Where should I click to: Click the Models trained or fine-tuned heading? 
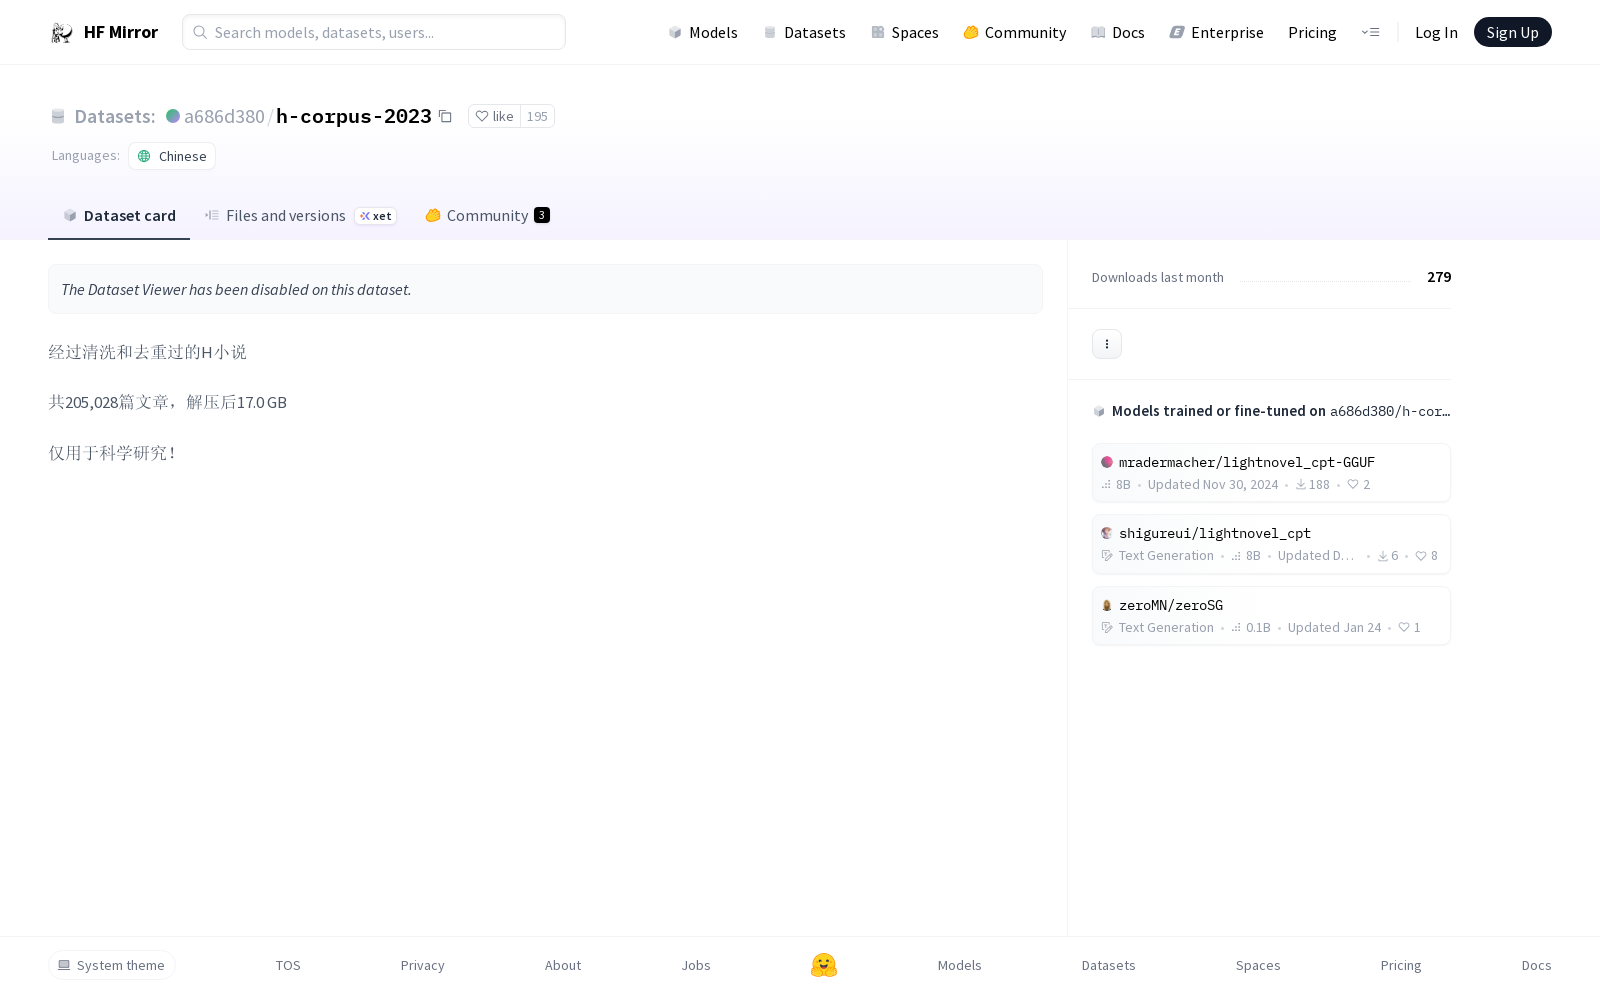tap(1271, 411)
